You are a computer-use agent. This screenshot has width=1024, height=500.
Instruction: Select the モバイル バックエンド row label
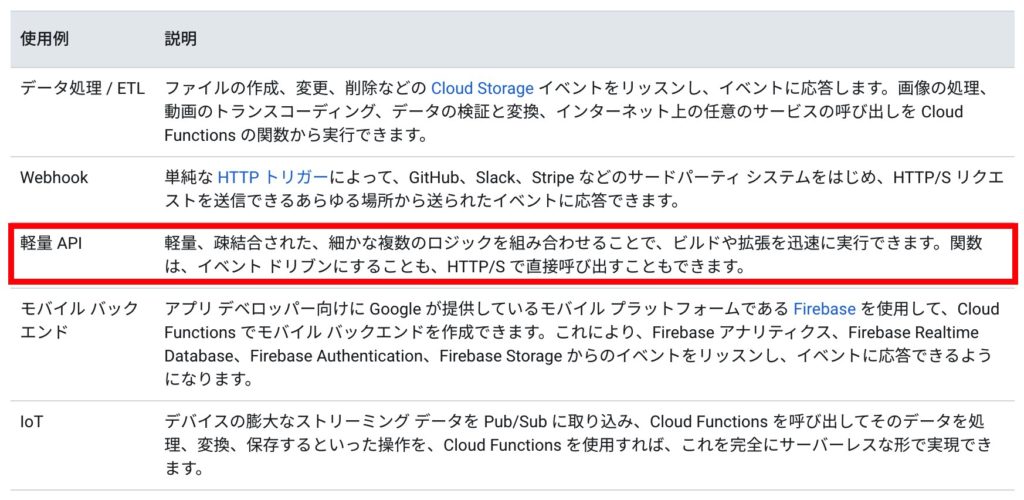click(x=79, y=320)
